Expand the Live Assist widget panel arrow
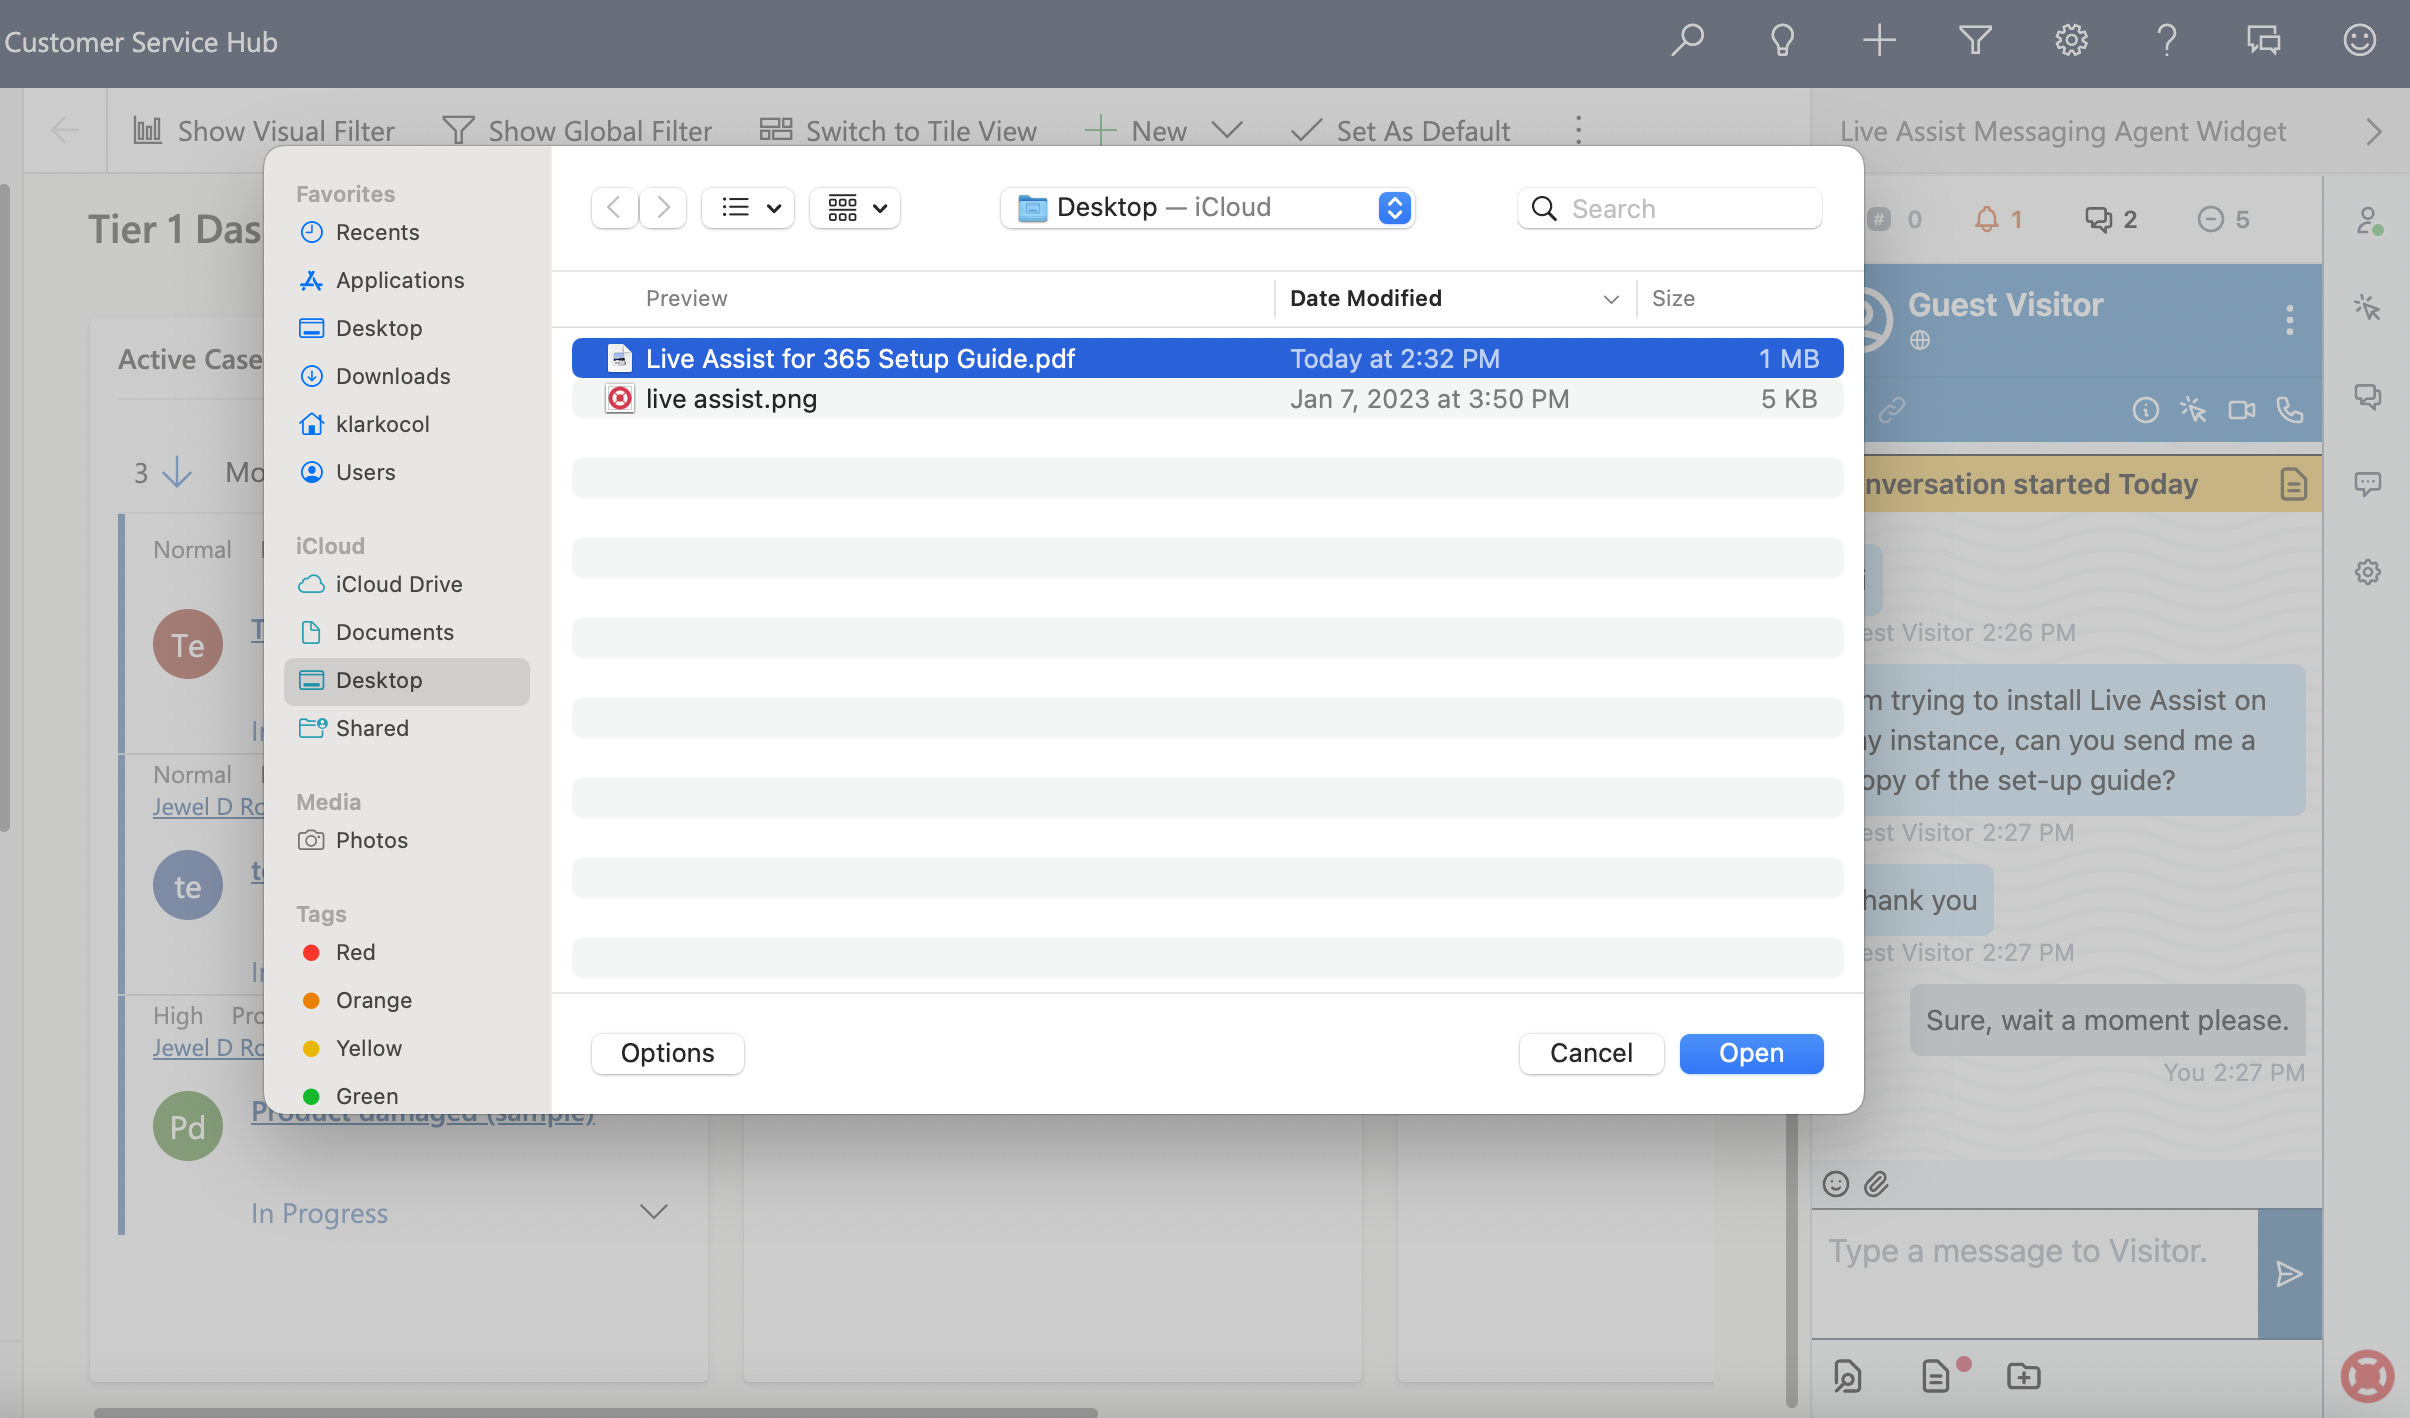 (x=2374, y=132)
